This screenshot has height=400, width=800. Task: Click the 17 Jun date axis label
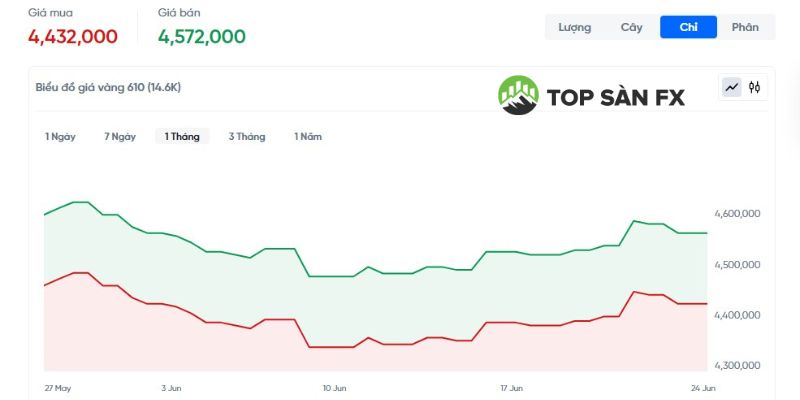[x=511, y=386]
